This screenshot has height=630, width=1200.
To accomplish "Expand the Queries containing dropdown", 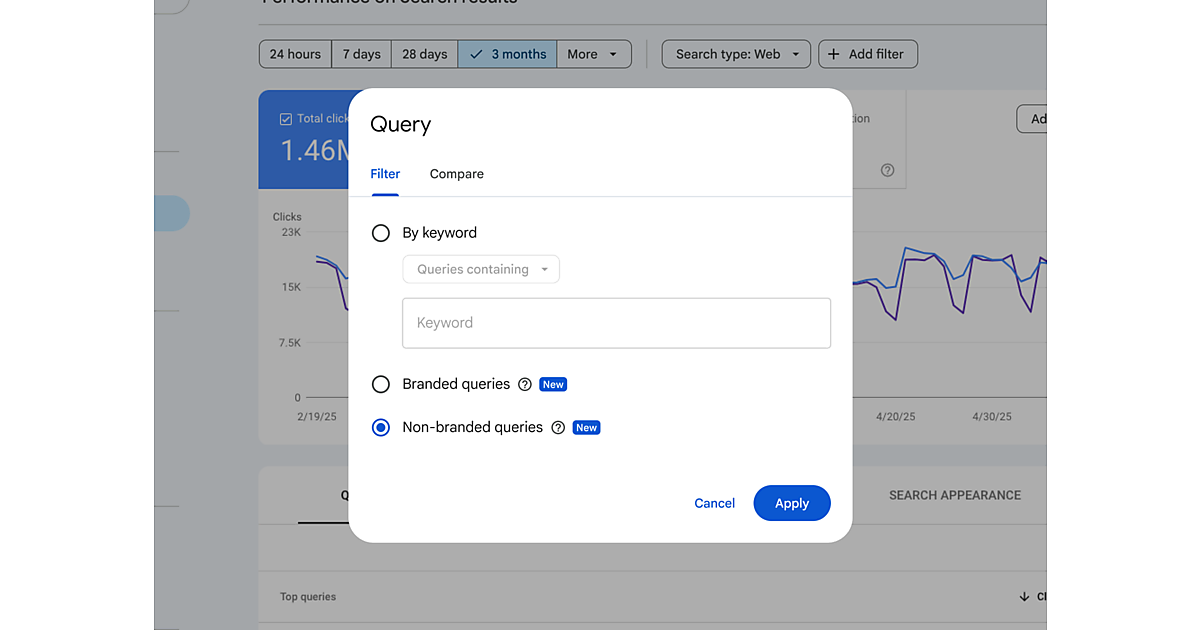I will tap(481, 270).
